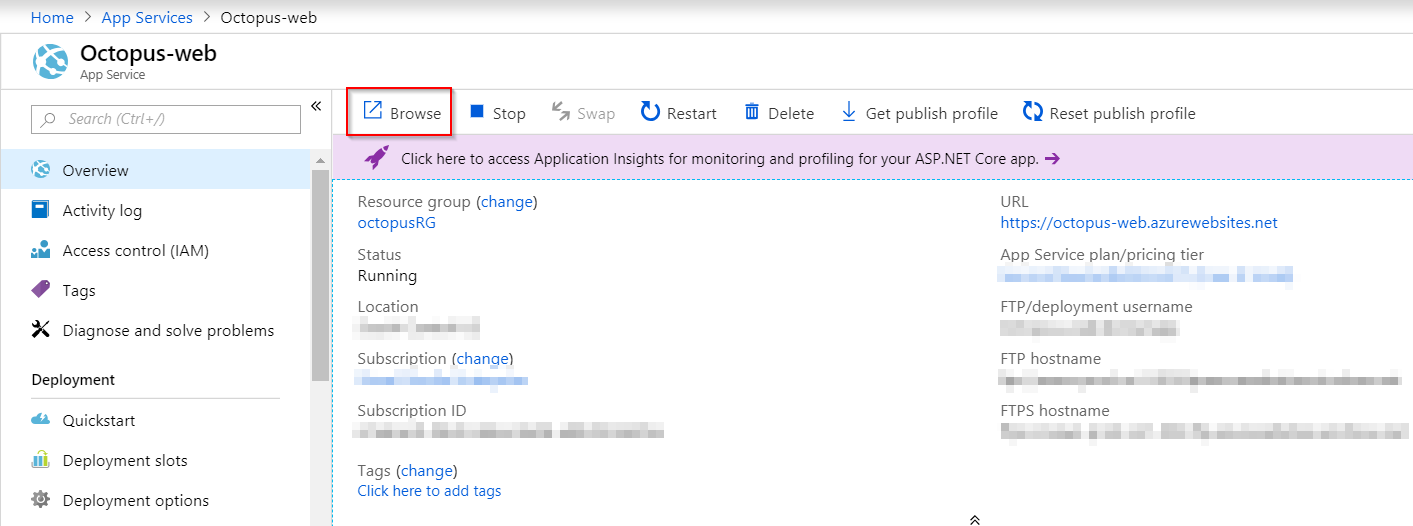Click the purple Tags icon
The width and height of the screenshot is (1413, 526).
click(41, 290)
